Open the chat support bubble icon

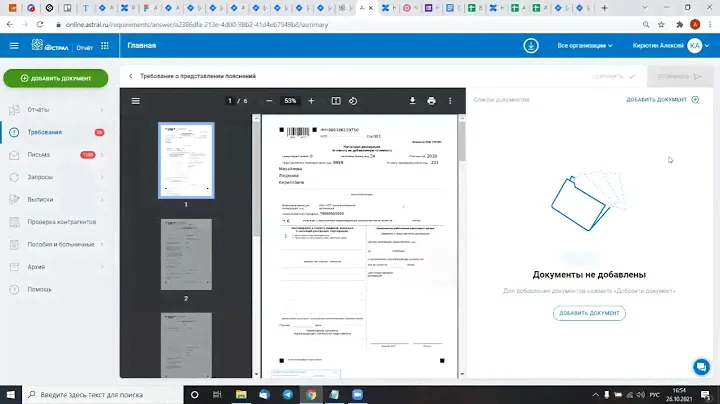(x=700, y=366)
